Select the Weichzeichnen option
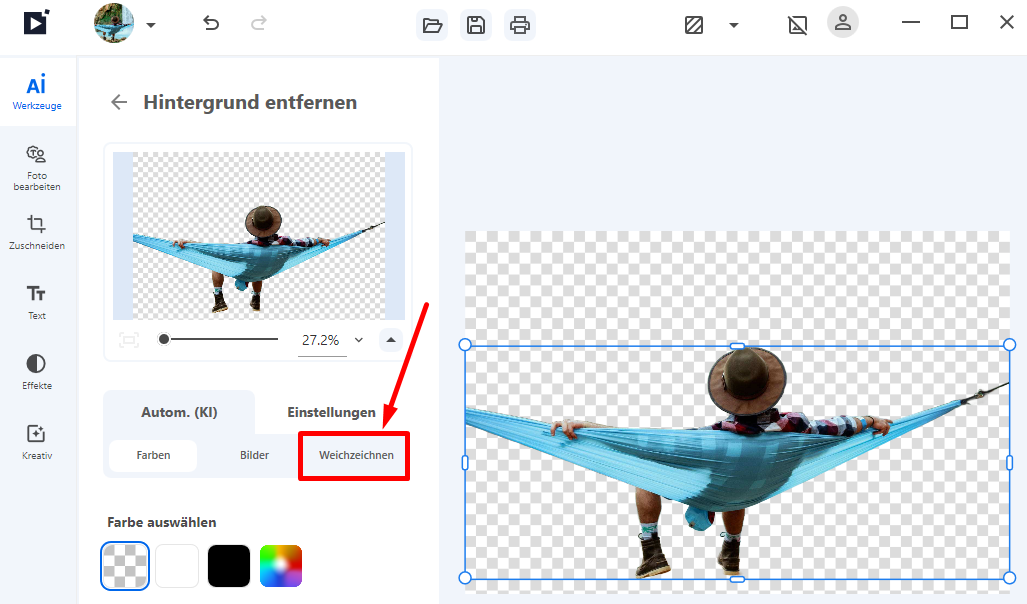 356,455
